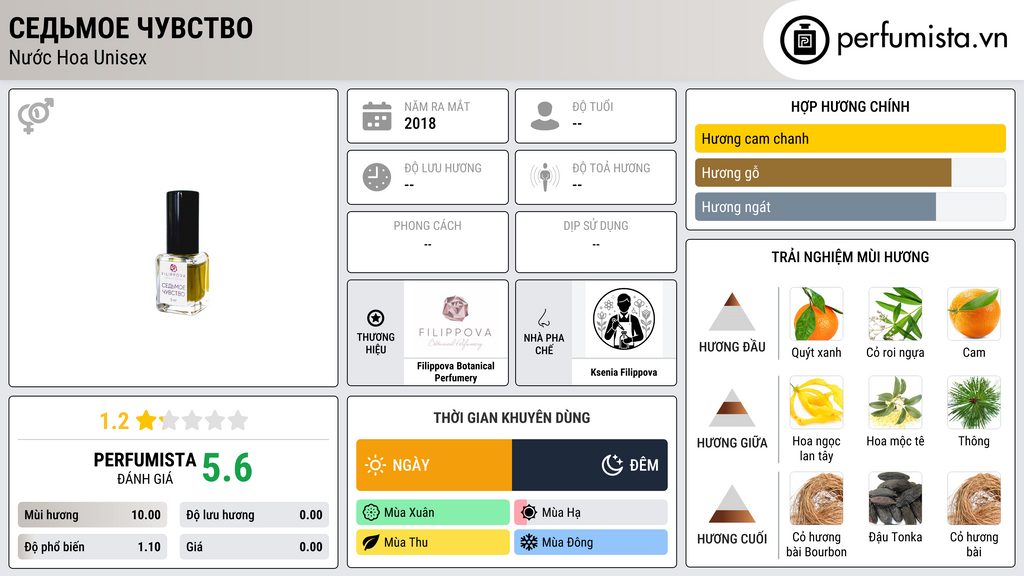1024x576 pixels.
Task: Click the 5.6 Perfumista rating number
Action: point(227,468)
